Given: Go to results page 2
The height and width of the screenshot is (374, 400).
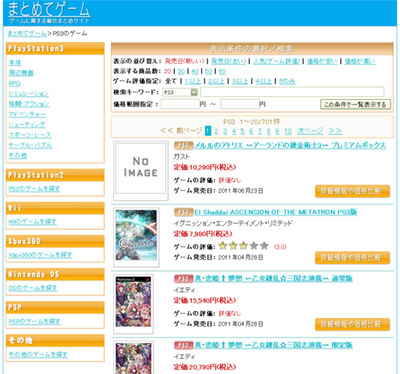Looking at the screenshot, I should point(216,131).
